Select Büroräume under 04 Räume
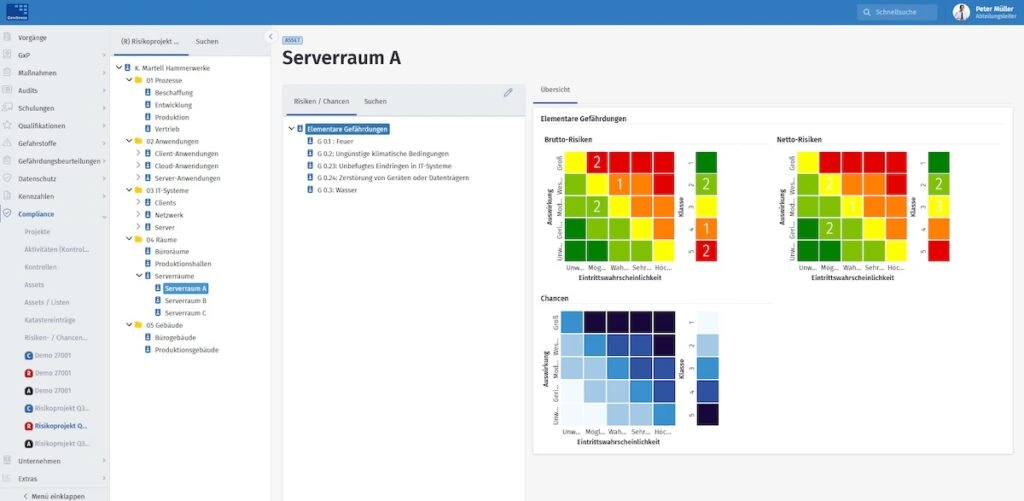This screenshot has width=1024, height=501. [172, 251]
